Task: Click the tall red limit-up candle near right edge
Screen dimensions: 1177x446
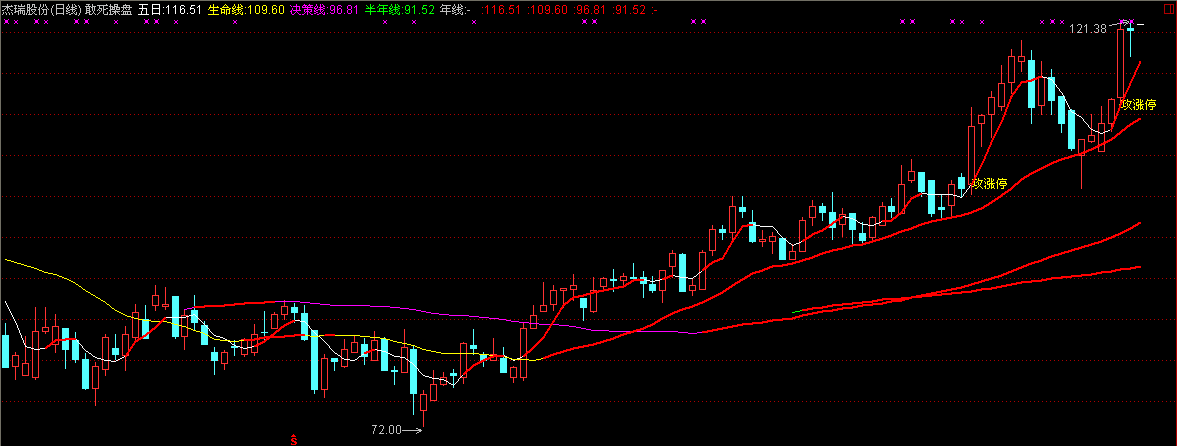Action: pos(1121,63)
